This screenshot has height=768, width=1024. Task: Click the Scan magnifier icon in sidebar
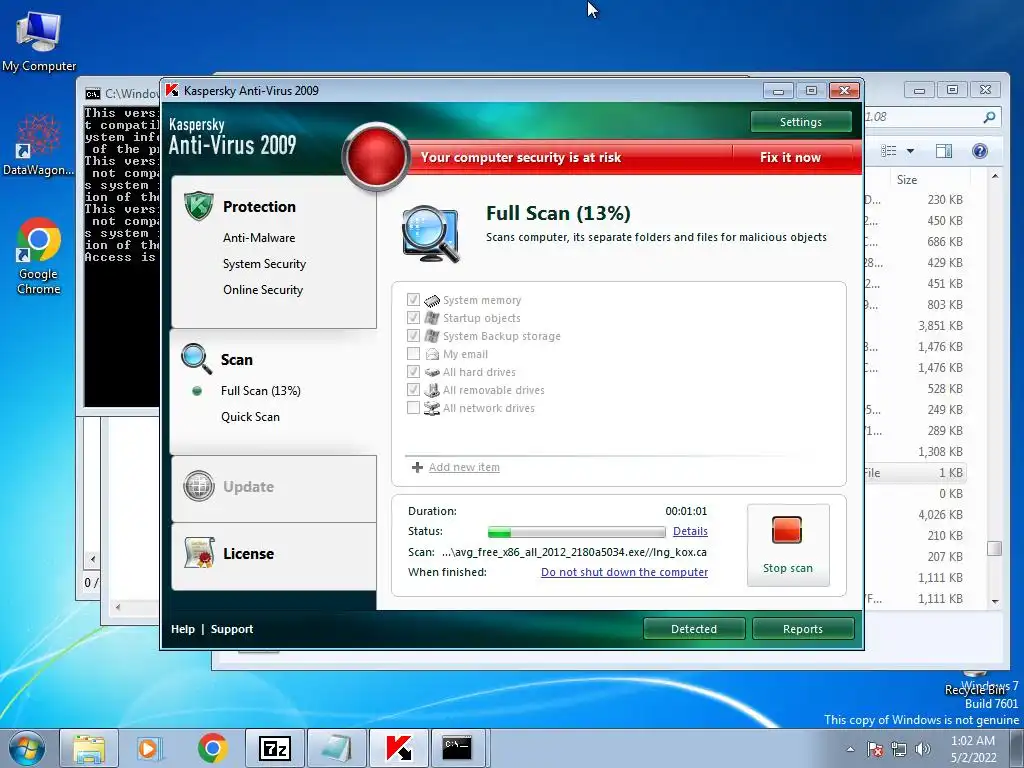pos(197,359)
